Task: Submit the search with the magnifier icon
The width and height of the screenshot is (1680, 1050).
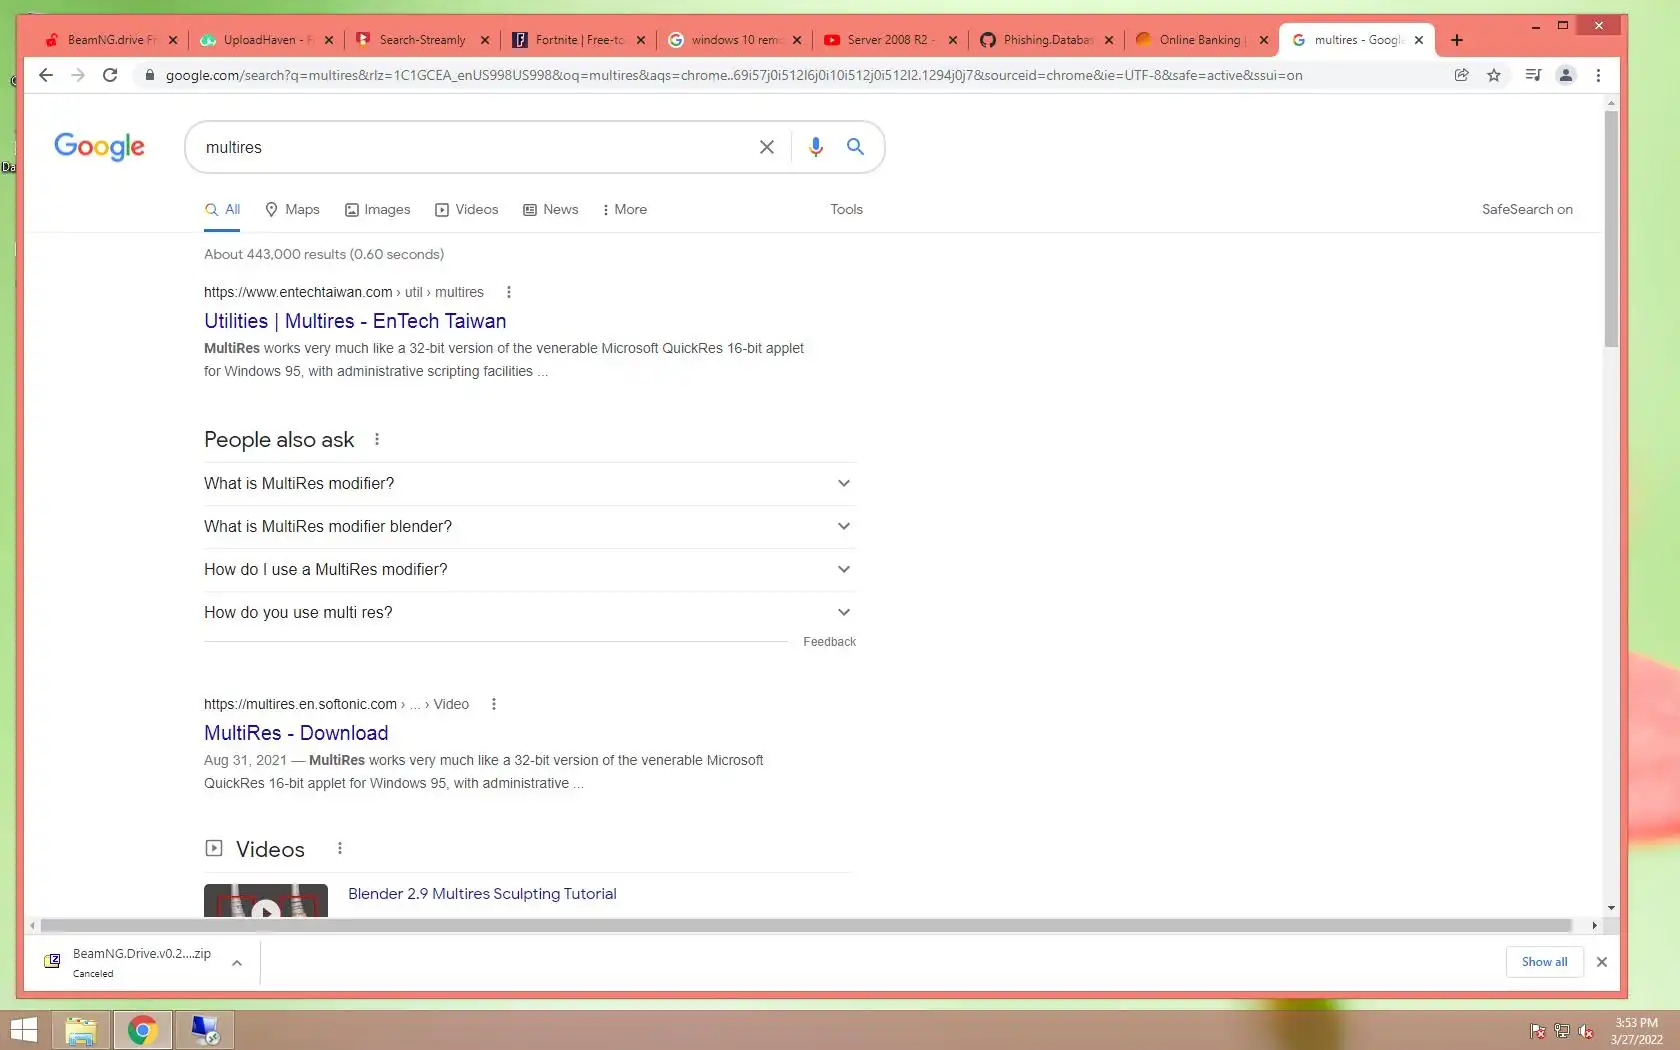Action: point(855,147)
